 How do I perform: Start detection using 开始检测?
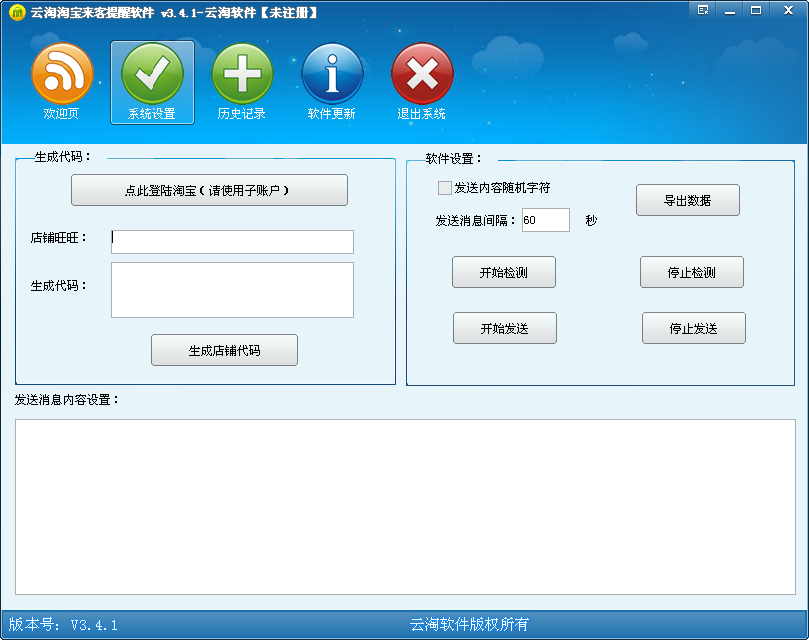(x=505, y=271)
